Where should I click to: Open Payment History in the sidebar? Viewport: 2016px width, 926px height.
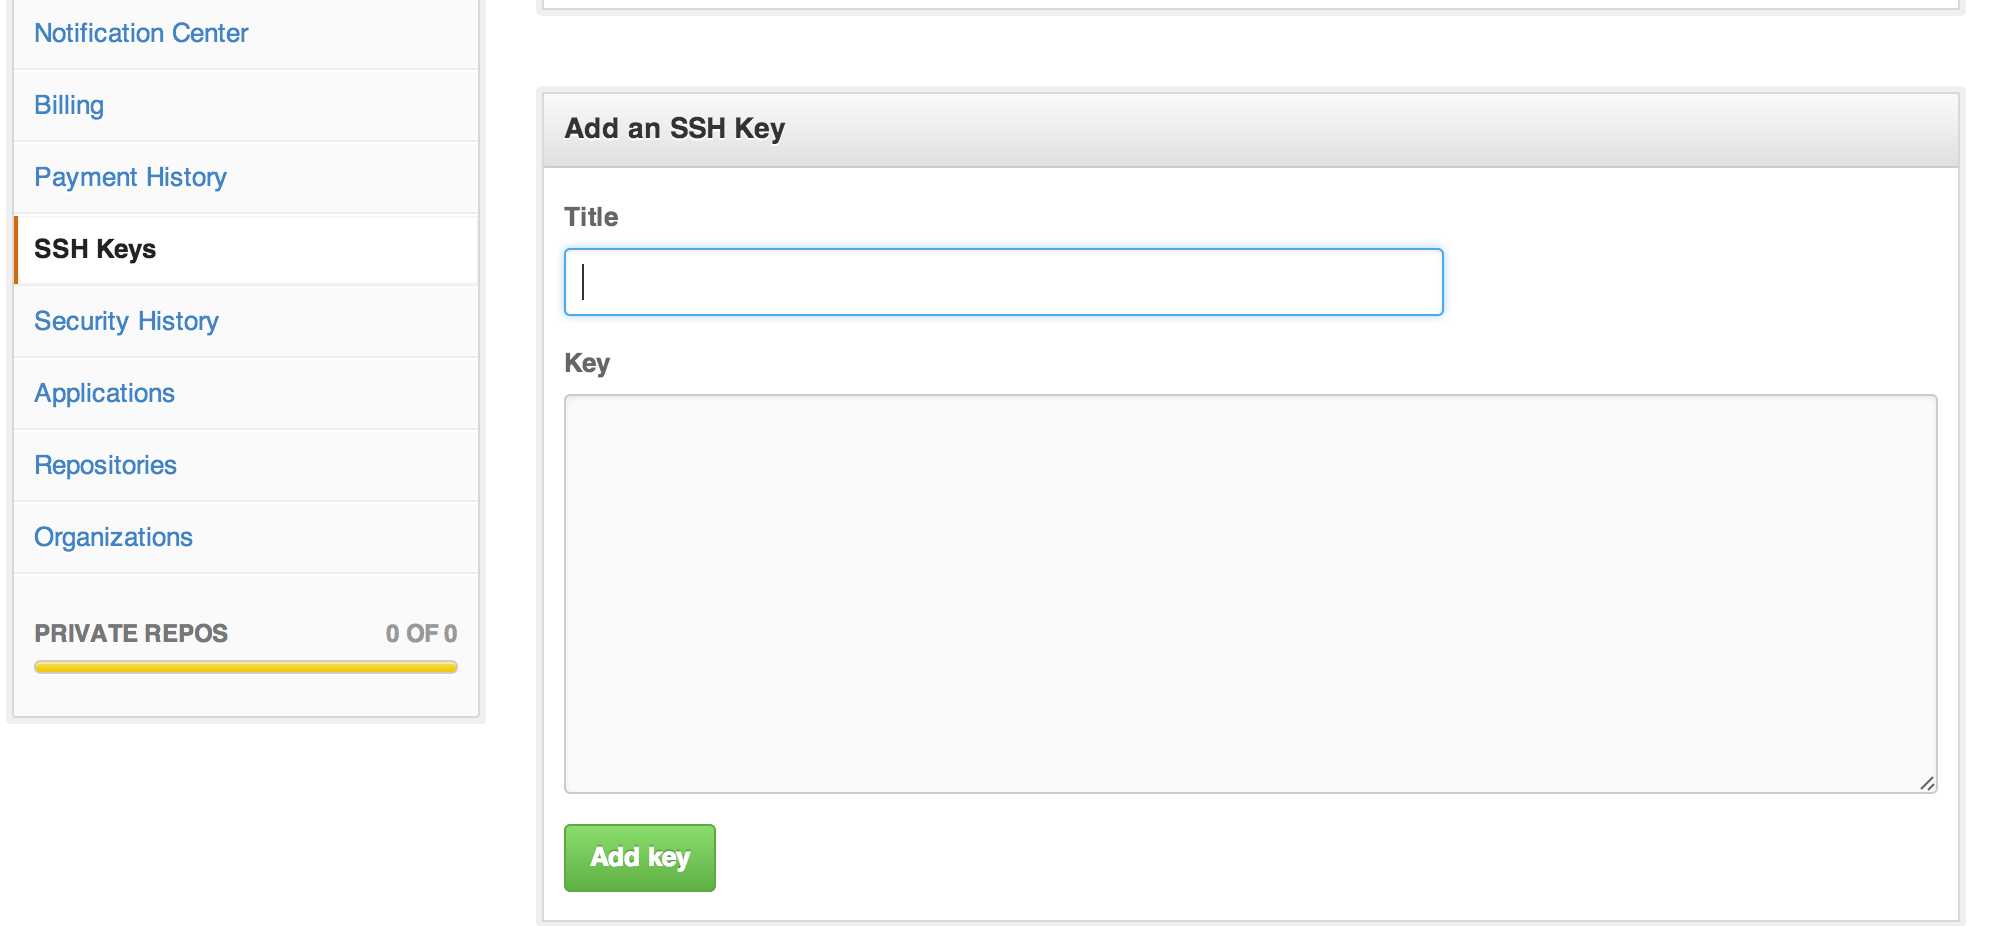click(130, 177)
